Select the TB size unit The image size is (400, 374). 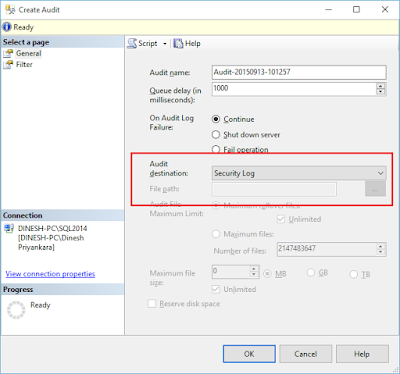(x=354, y=274)
